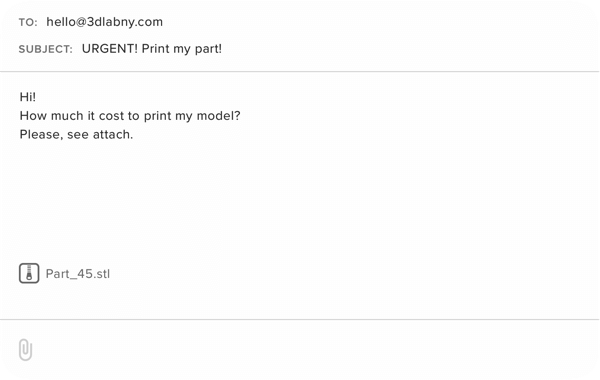This screenshot has width=600, height=380.
Task: Click the SUBJECT: field label
Action: point(46,49)
